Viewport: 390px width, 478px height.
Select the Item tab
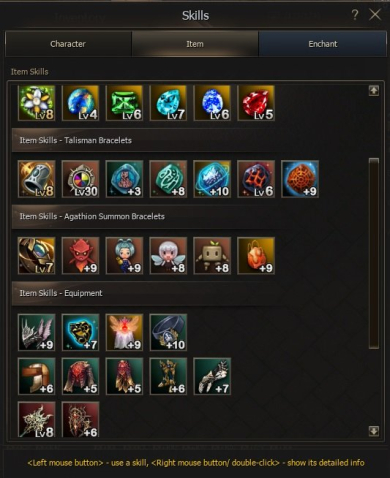click(195, 44)
